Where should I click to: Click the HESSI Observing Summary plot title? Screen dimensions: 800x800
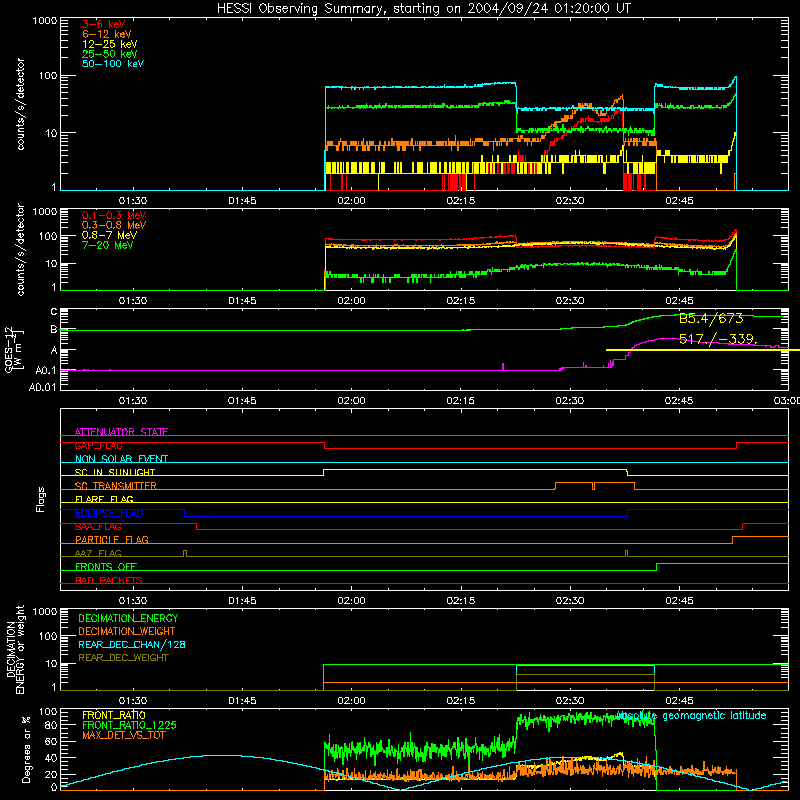[424, 9]
